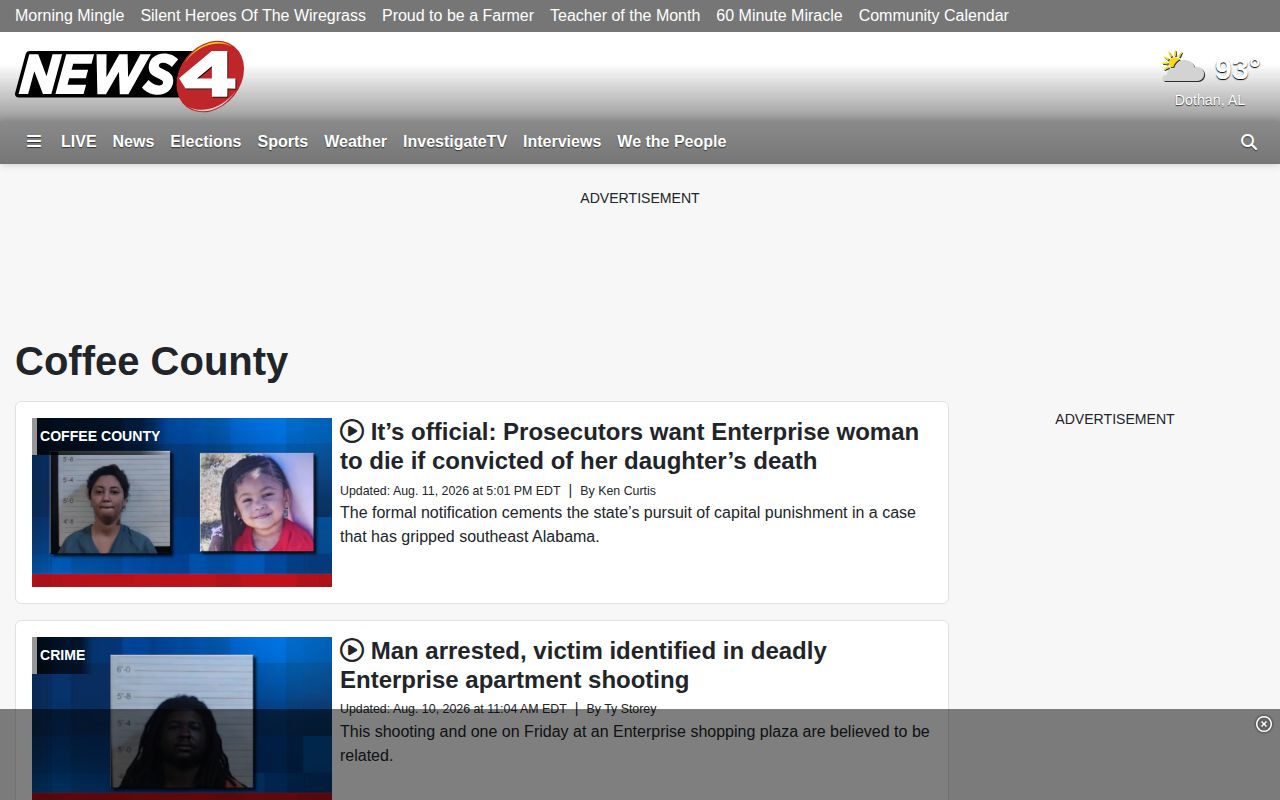Visit the Morning Mingle link
The image size is (1280, 800).
pos(70,16)
